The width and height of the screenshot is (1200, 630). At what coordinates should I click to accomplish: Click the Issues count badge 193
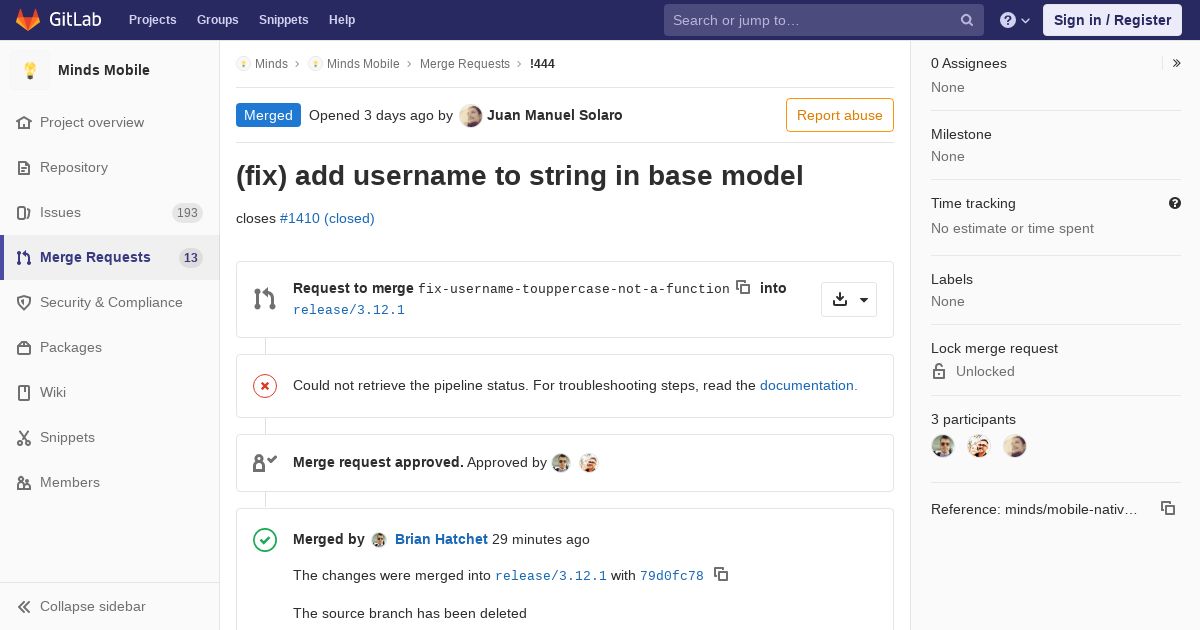[187, 213]
